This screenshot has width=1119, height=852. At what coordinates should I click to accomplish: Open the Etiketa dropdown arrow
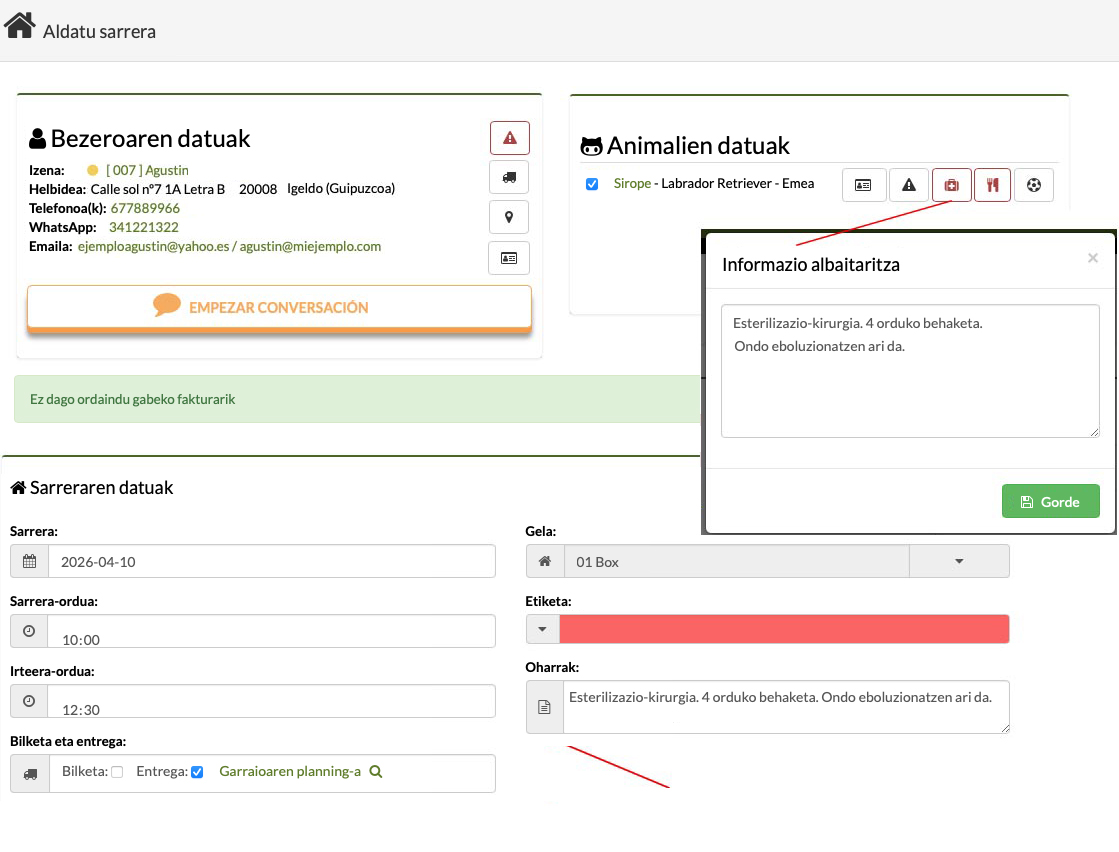(543, 629)
